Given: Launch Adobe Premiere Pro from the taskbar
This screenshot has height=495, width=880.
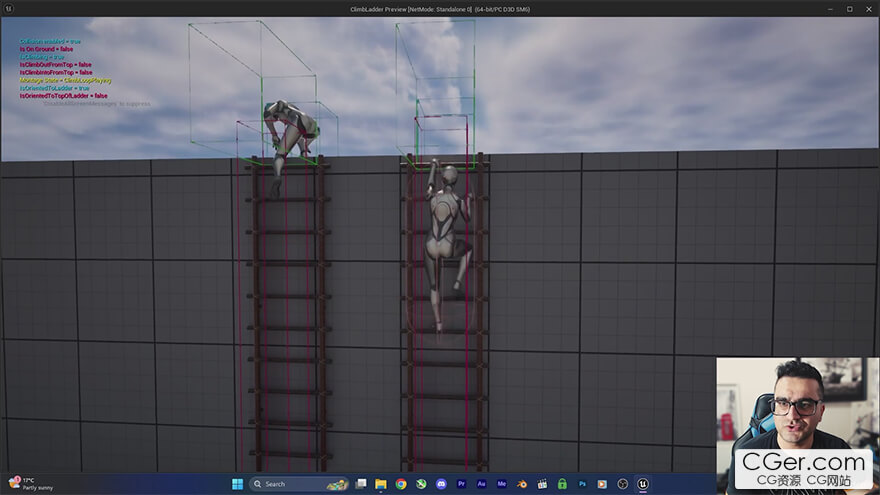Looking at the screenshot, I should [x=461, y=484].
